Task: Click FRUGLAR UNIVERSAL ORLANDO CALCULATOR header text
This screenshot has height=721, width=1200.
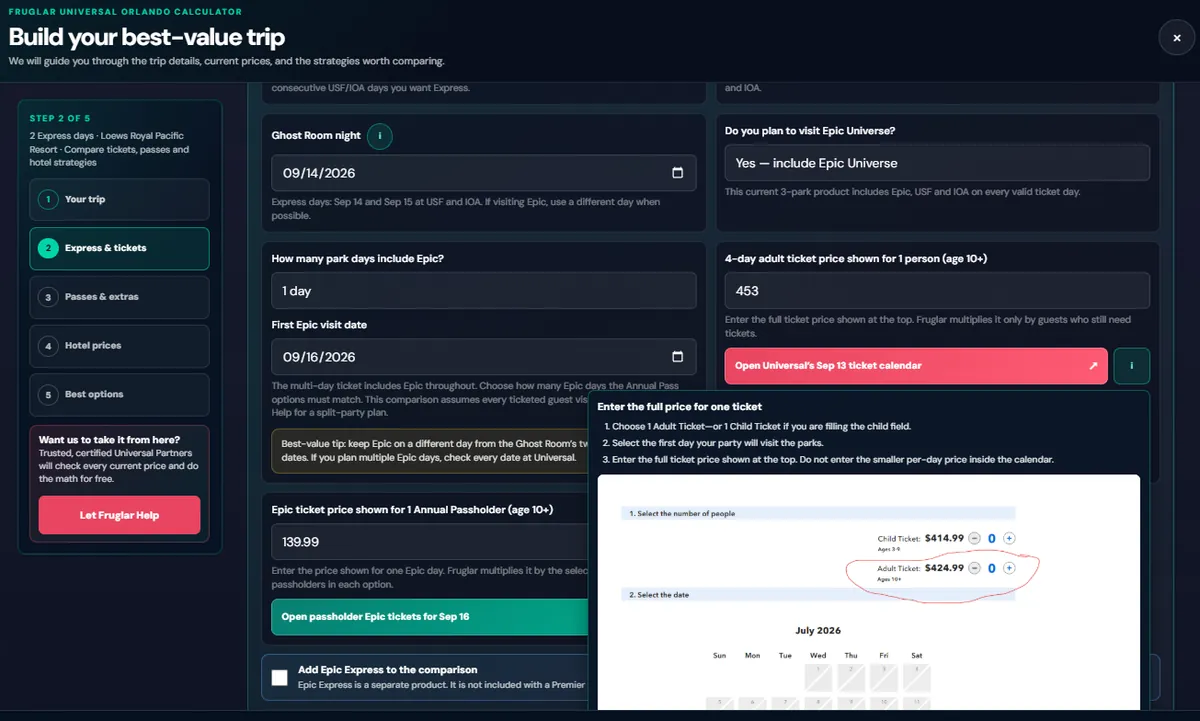Action: (125, 12)
